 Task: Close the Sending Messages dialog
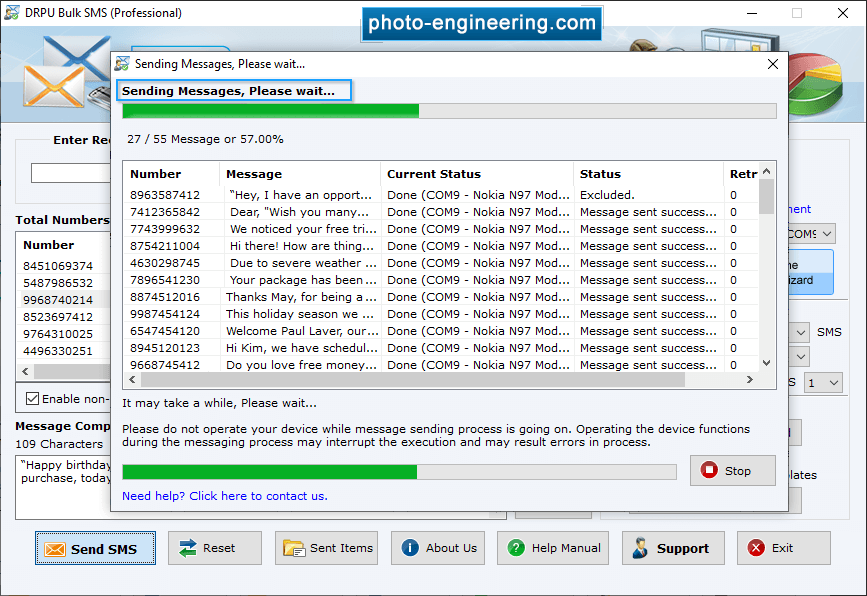772,64
